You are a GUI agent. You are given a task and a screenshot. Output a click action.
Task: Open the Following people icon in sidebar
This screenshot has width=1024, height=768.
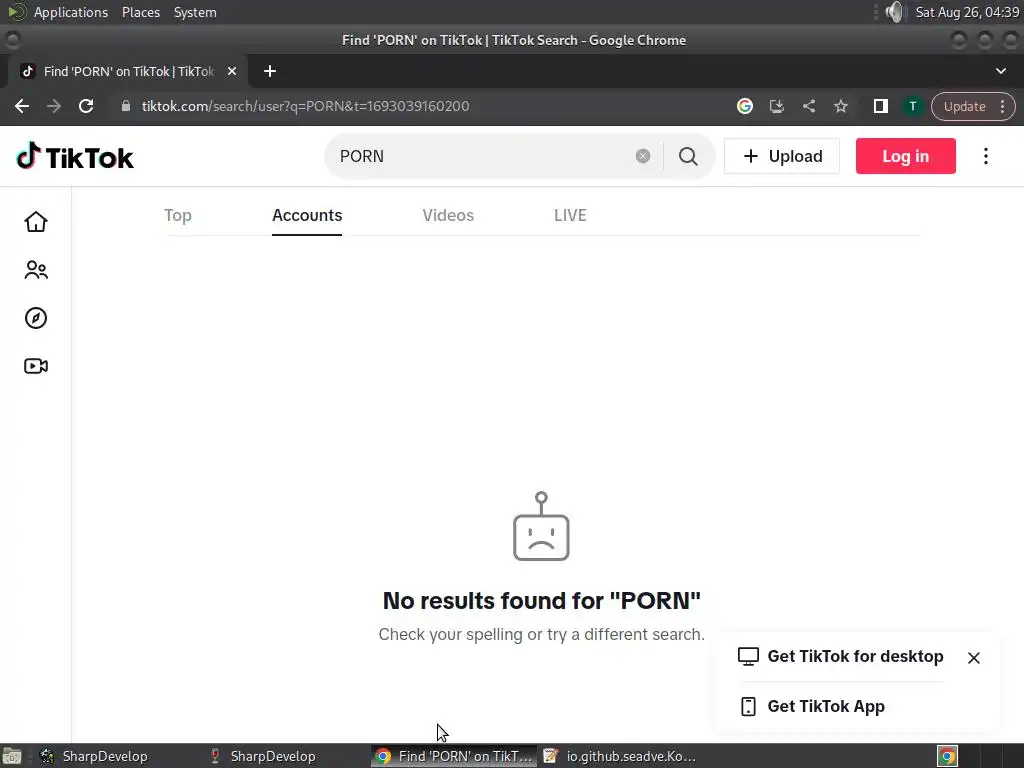(x=36, y=270)
